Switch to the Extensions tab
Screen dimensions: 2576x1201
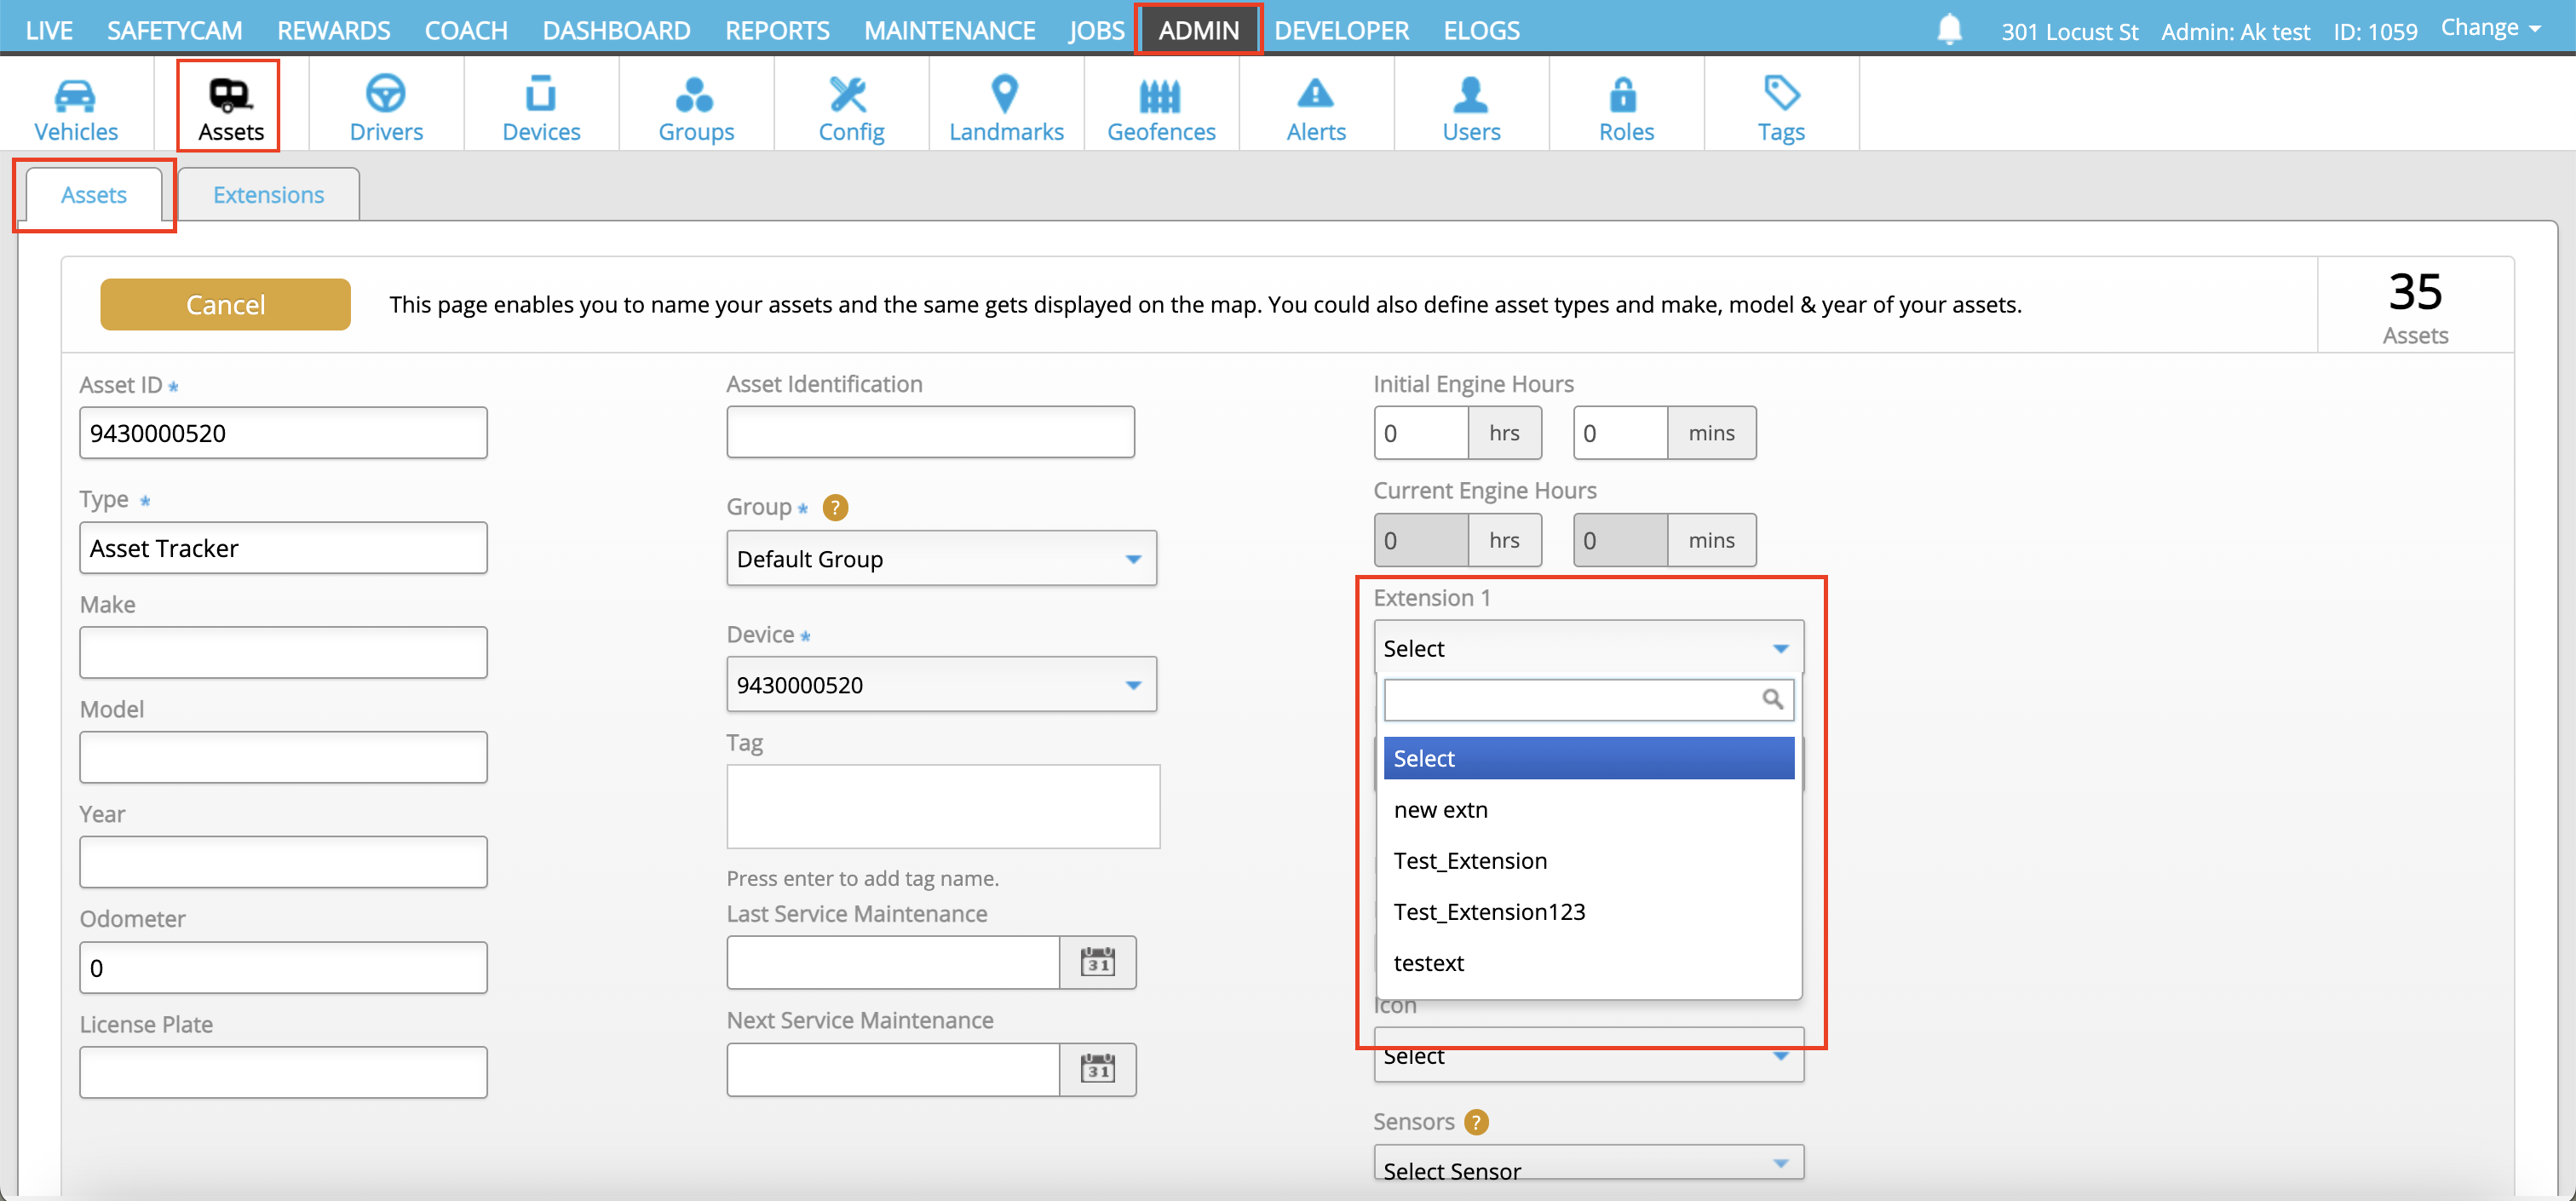268,195
